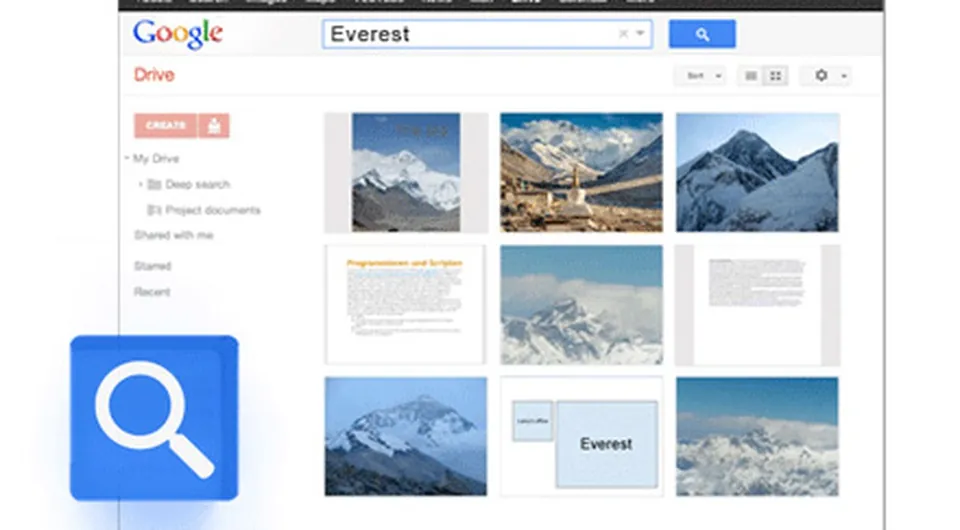Clear the Everest search text with the X
The width and height of the screenshot is (960, 530).
click(623, 34)
